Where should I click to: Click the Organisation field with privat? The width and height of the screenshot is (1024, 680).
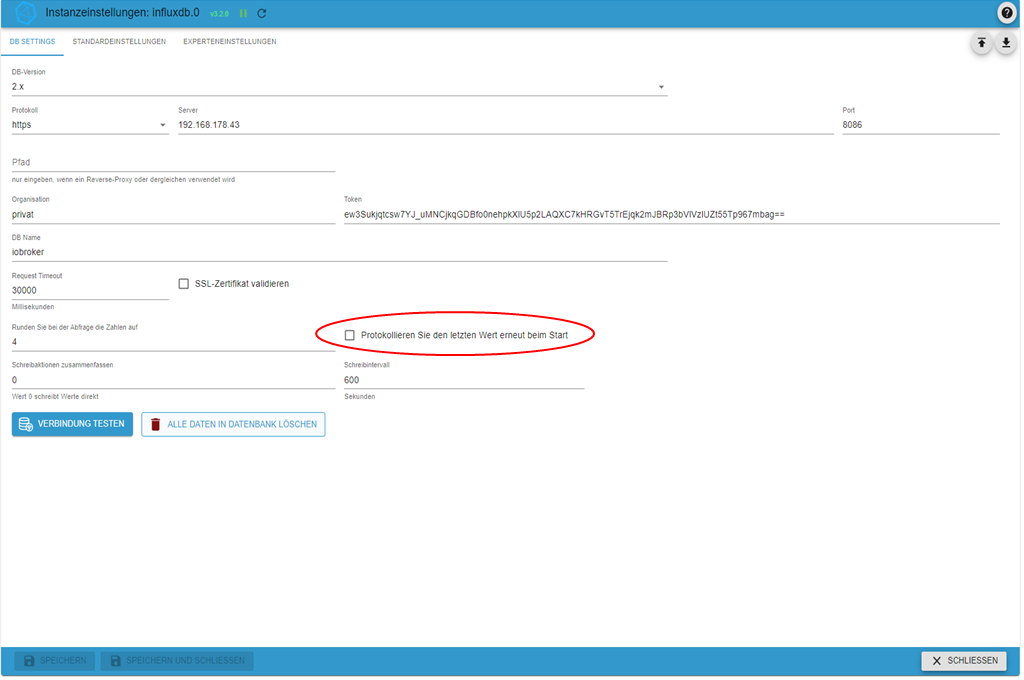(173, 214)
